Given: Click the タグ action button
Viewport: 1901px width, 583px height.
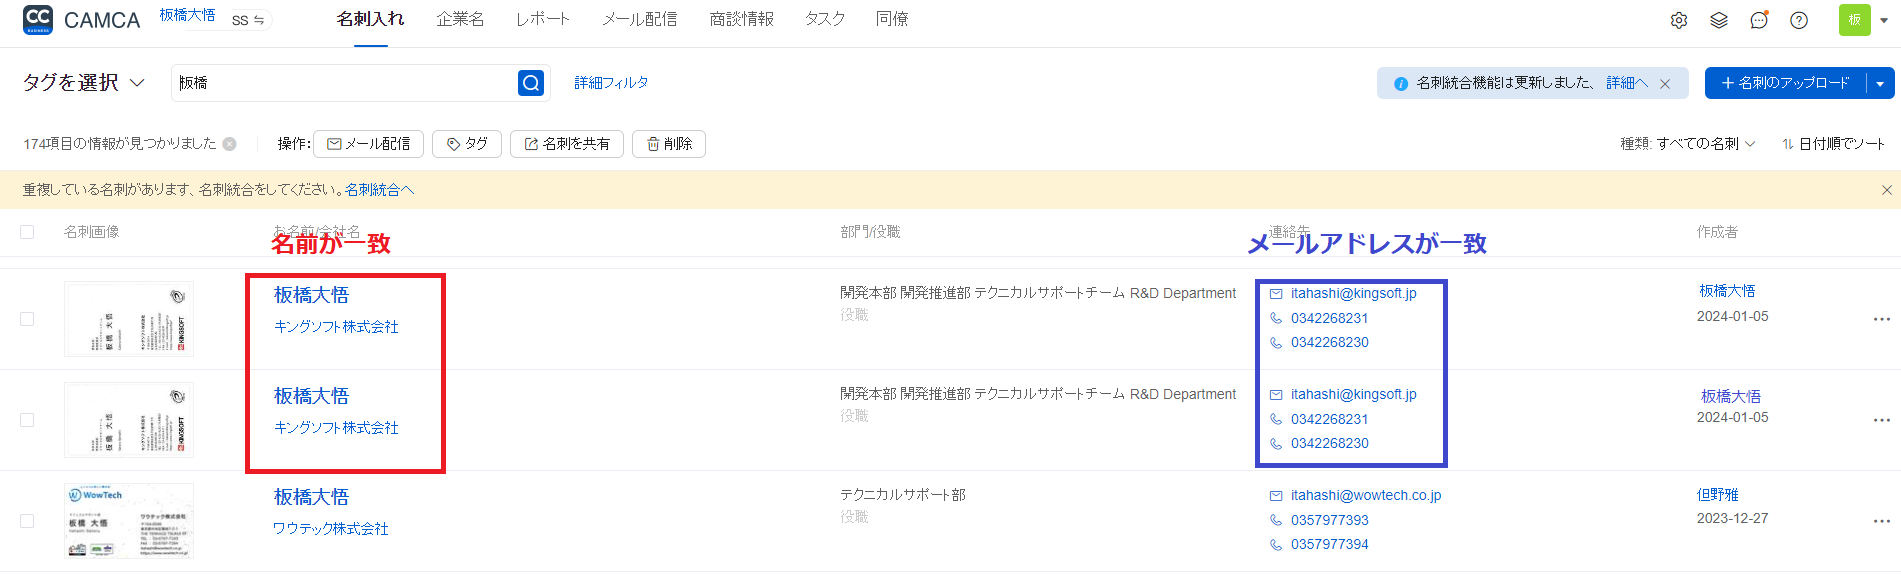Looking at the screenshot, I should point(467,144).
